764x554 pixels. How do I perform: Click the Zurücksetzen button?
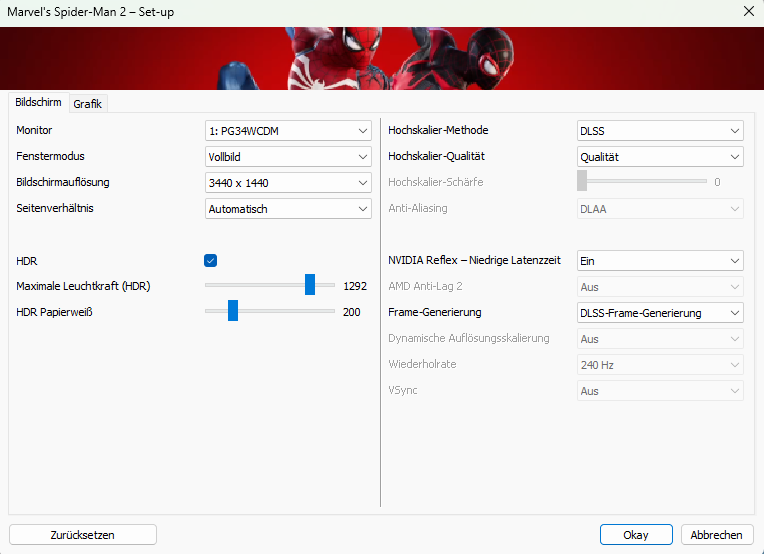(x=83, y=535)
